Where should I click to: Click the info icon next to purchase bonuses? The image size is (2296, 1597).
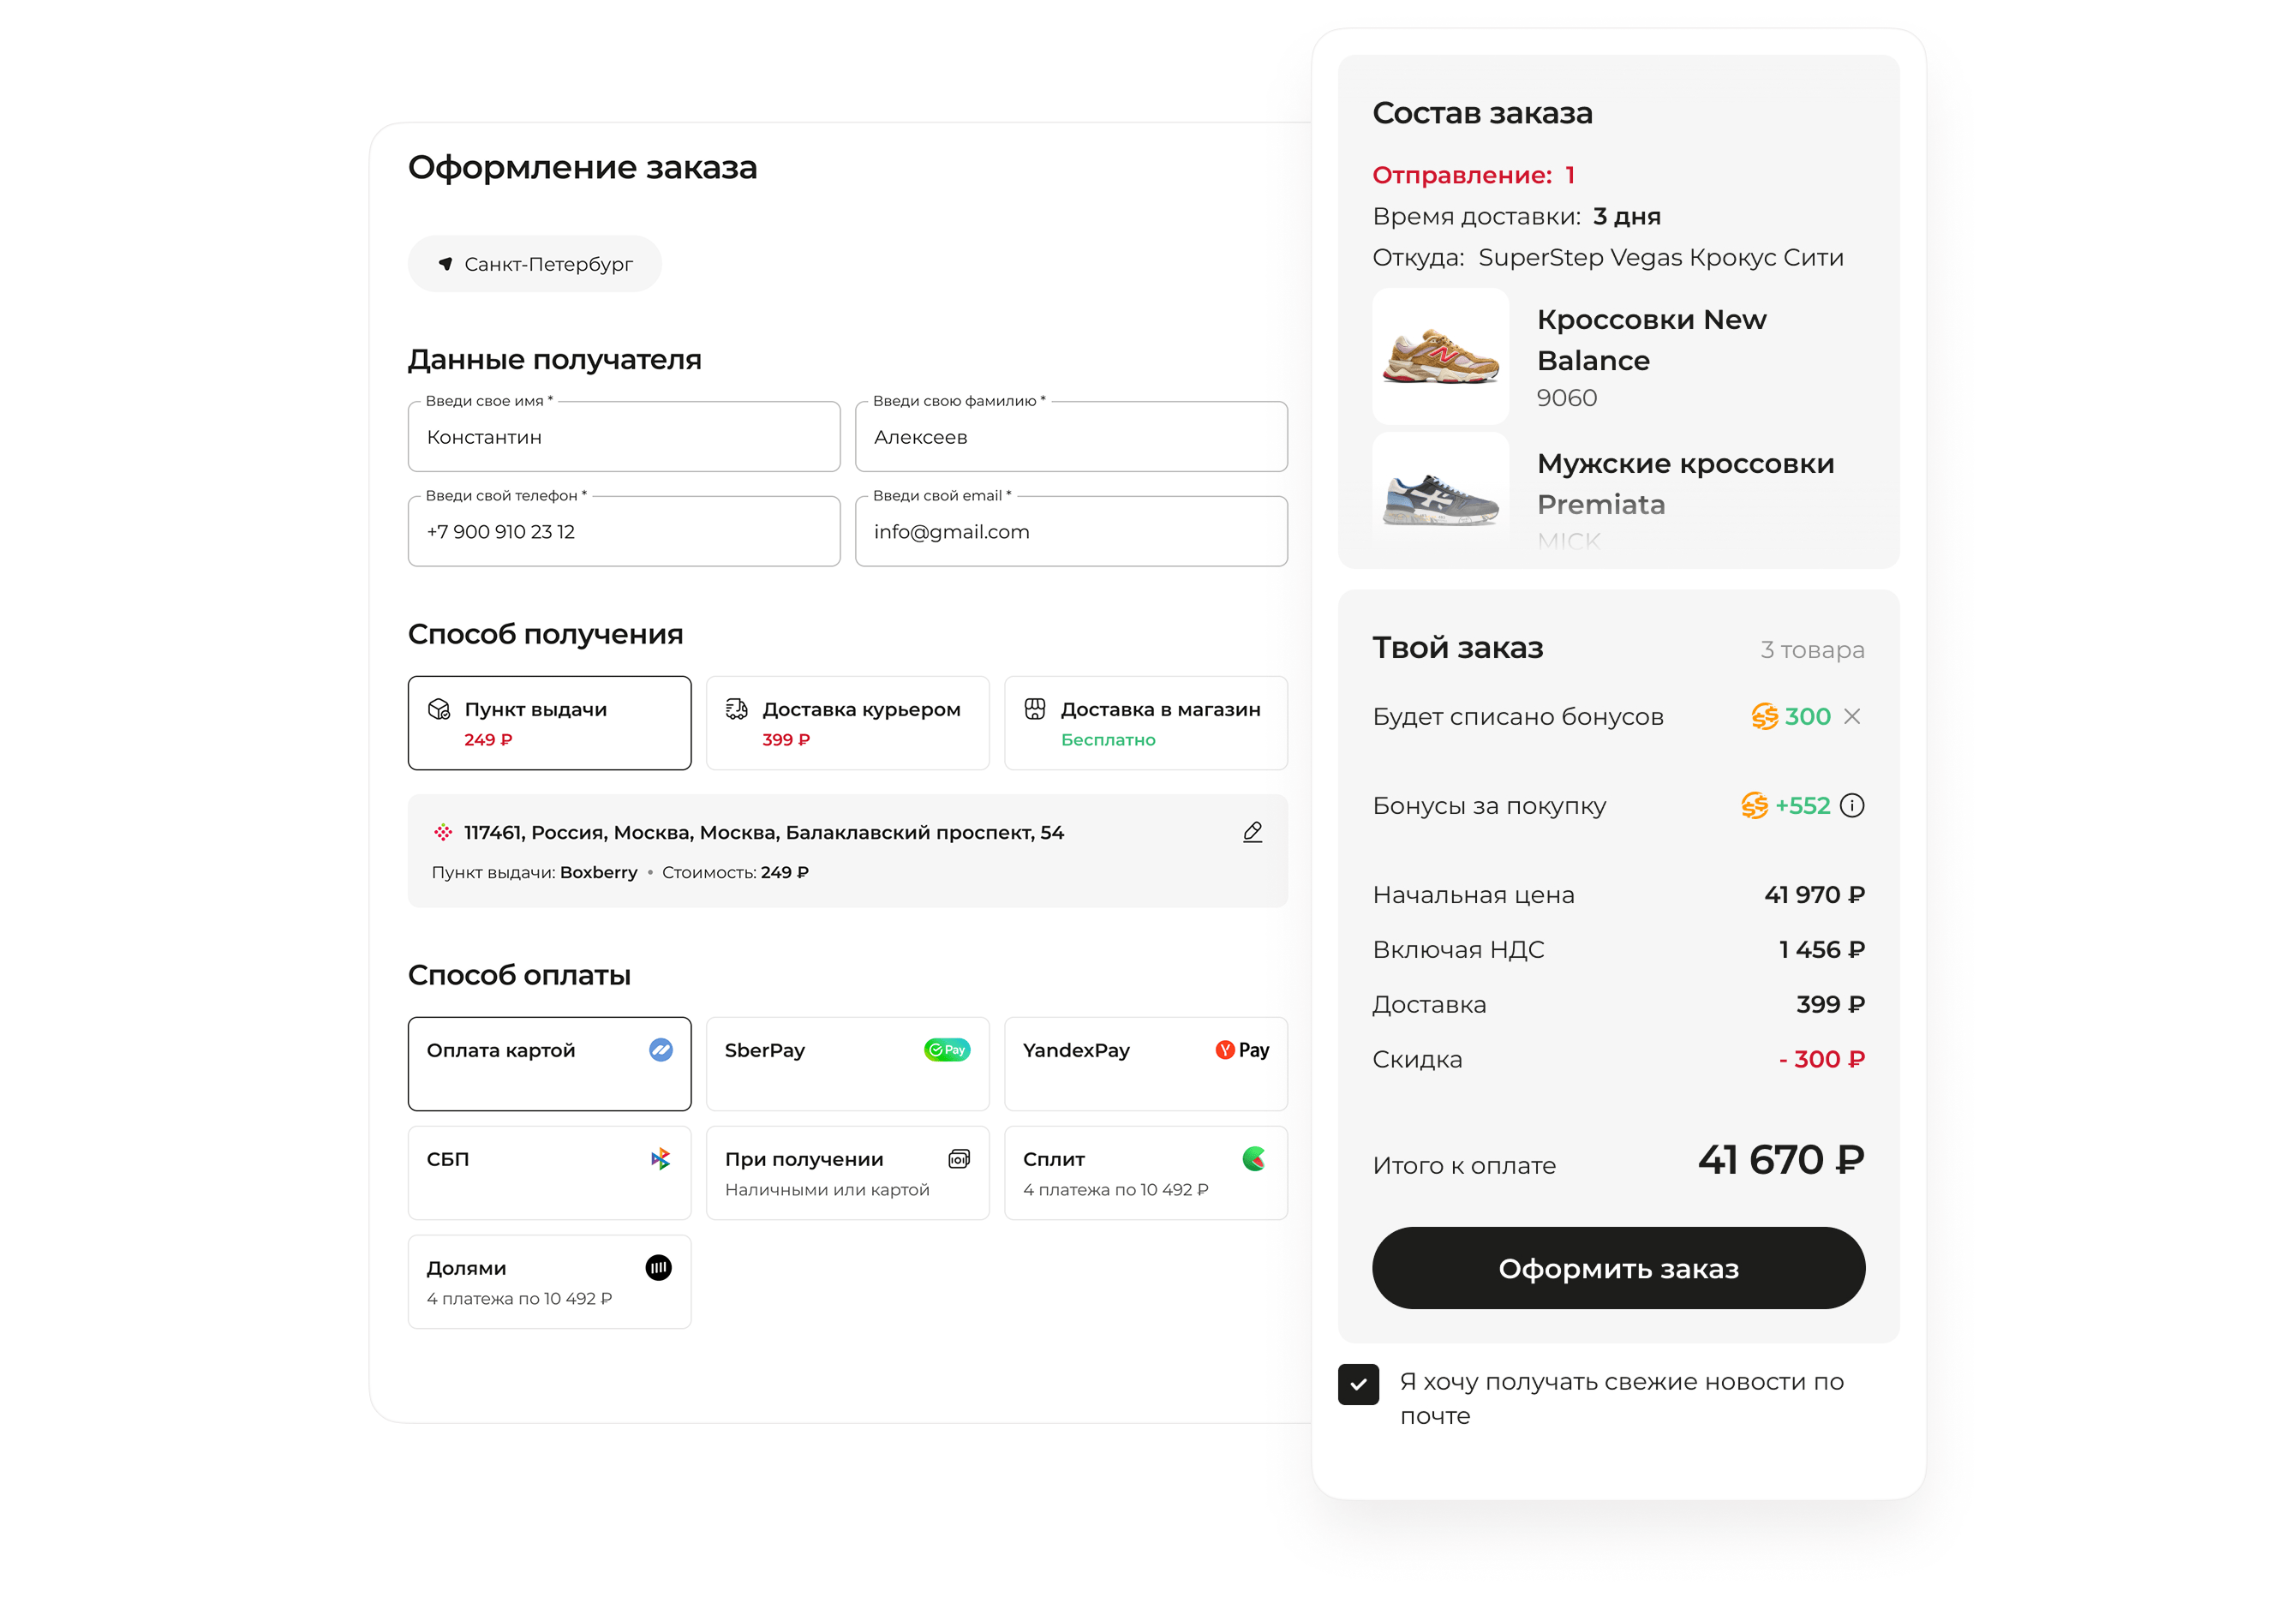point(1852,805)
